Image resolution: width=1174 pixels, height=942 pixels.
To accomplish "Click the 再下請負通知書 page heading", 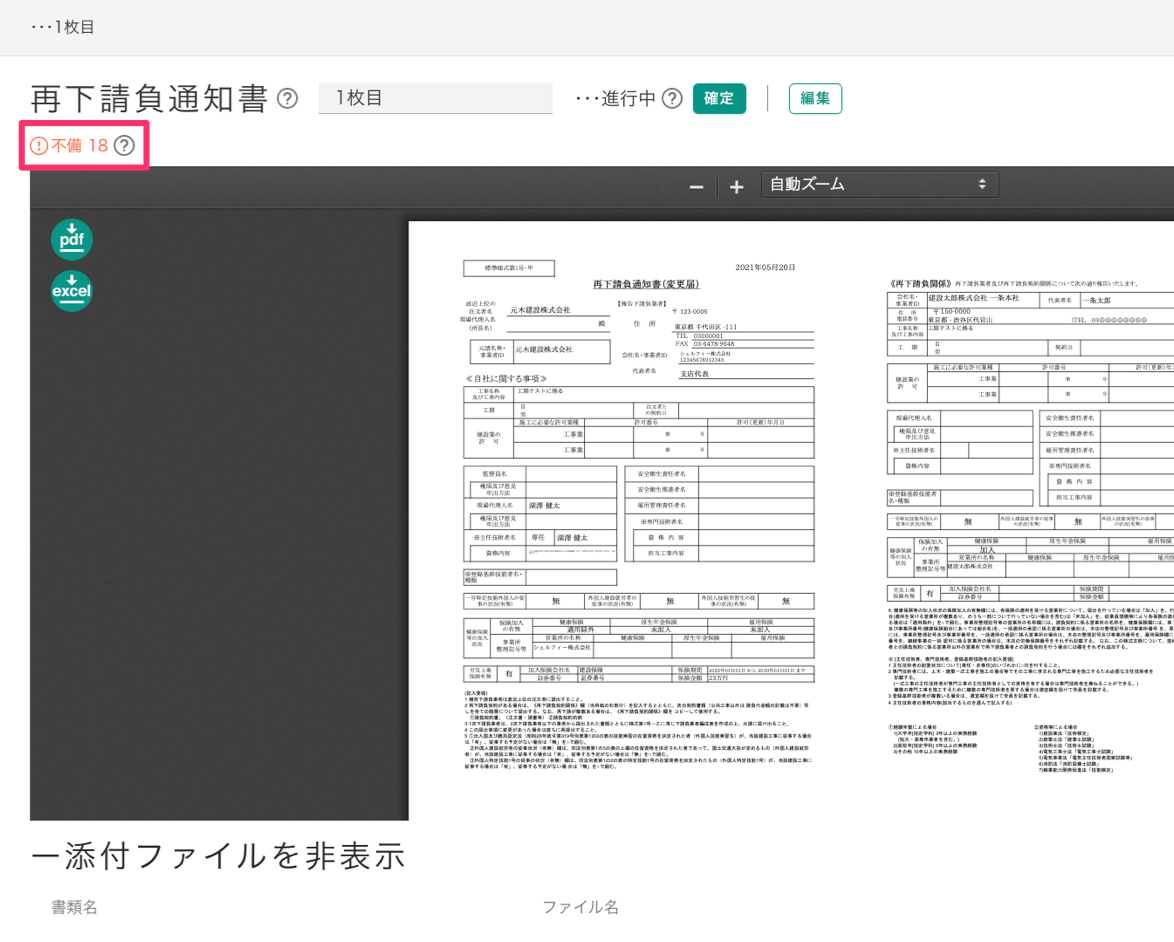I will pos(150,98).
